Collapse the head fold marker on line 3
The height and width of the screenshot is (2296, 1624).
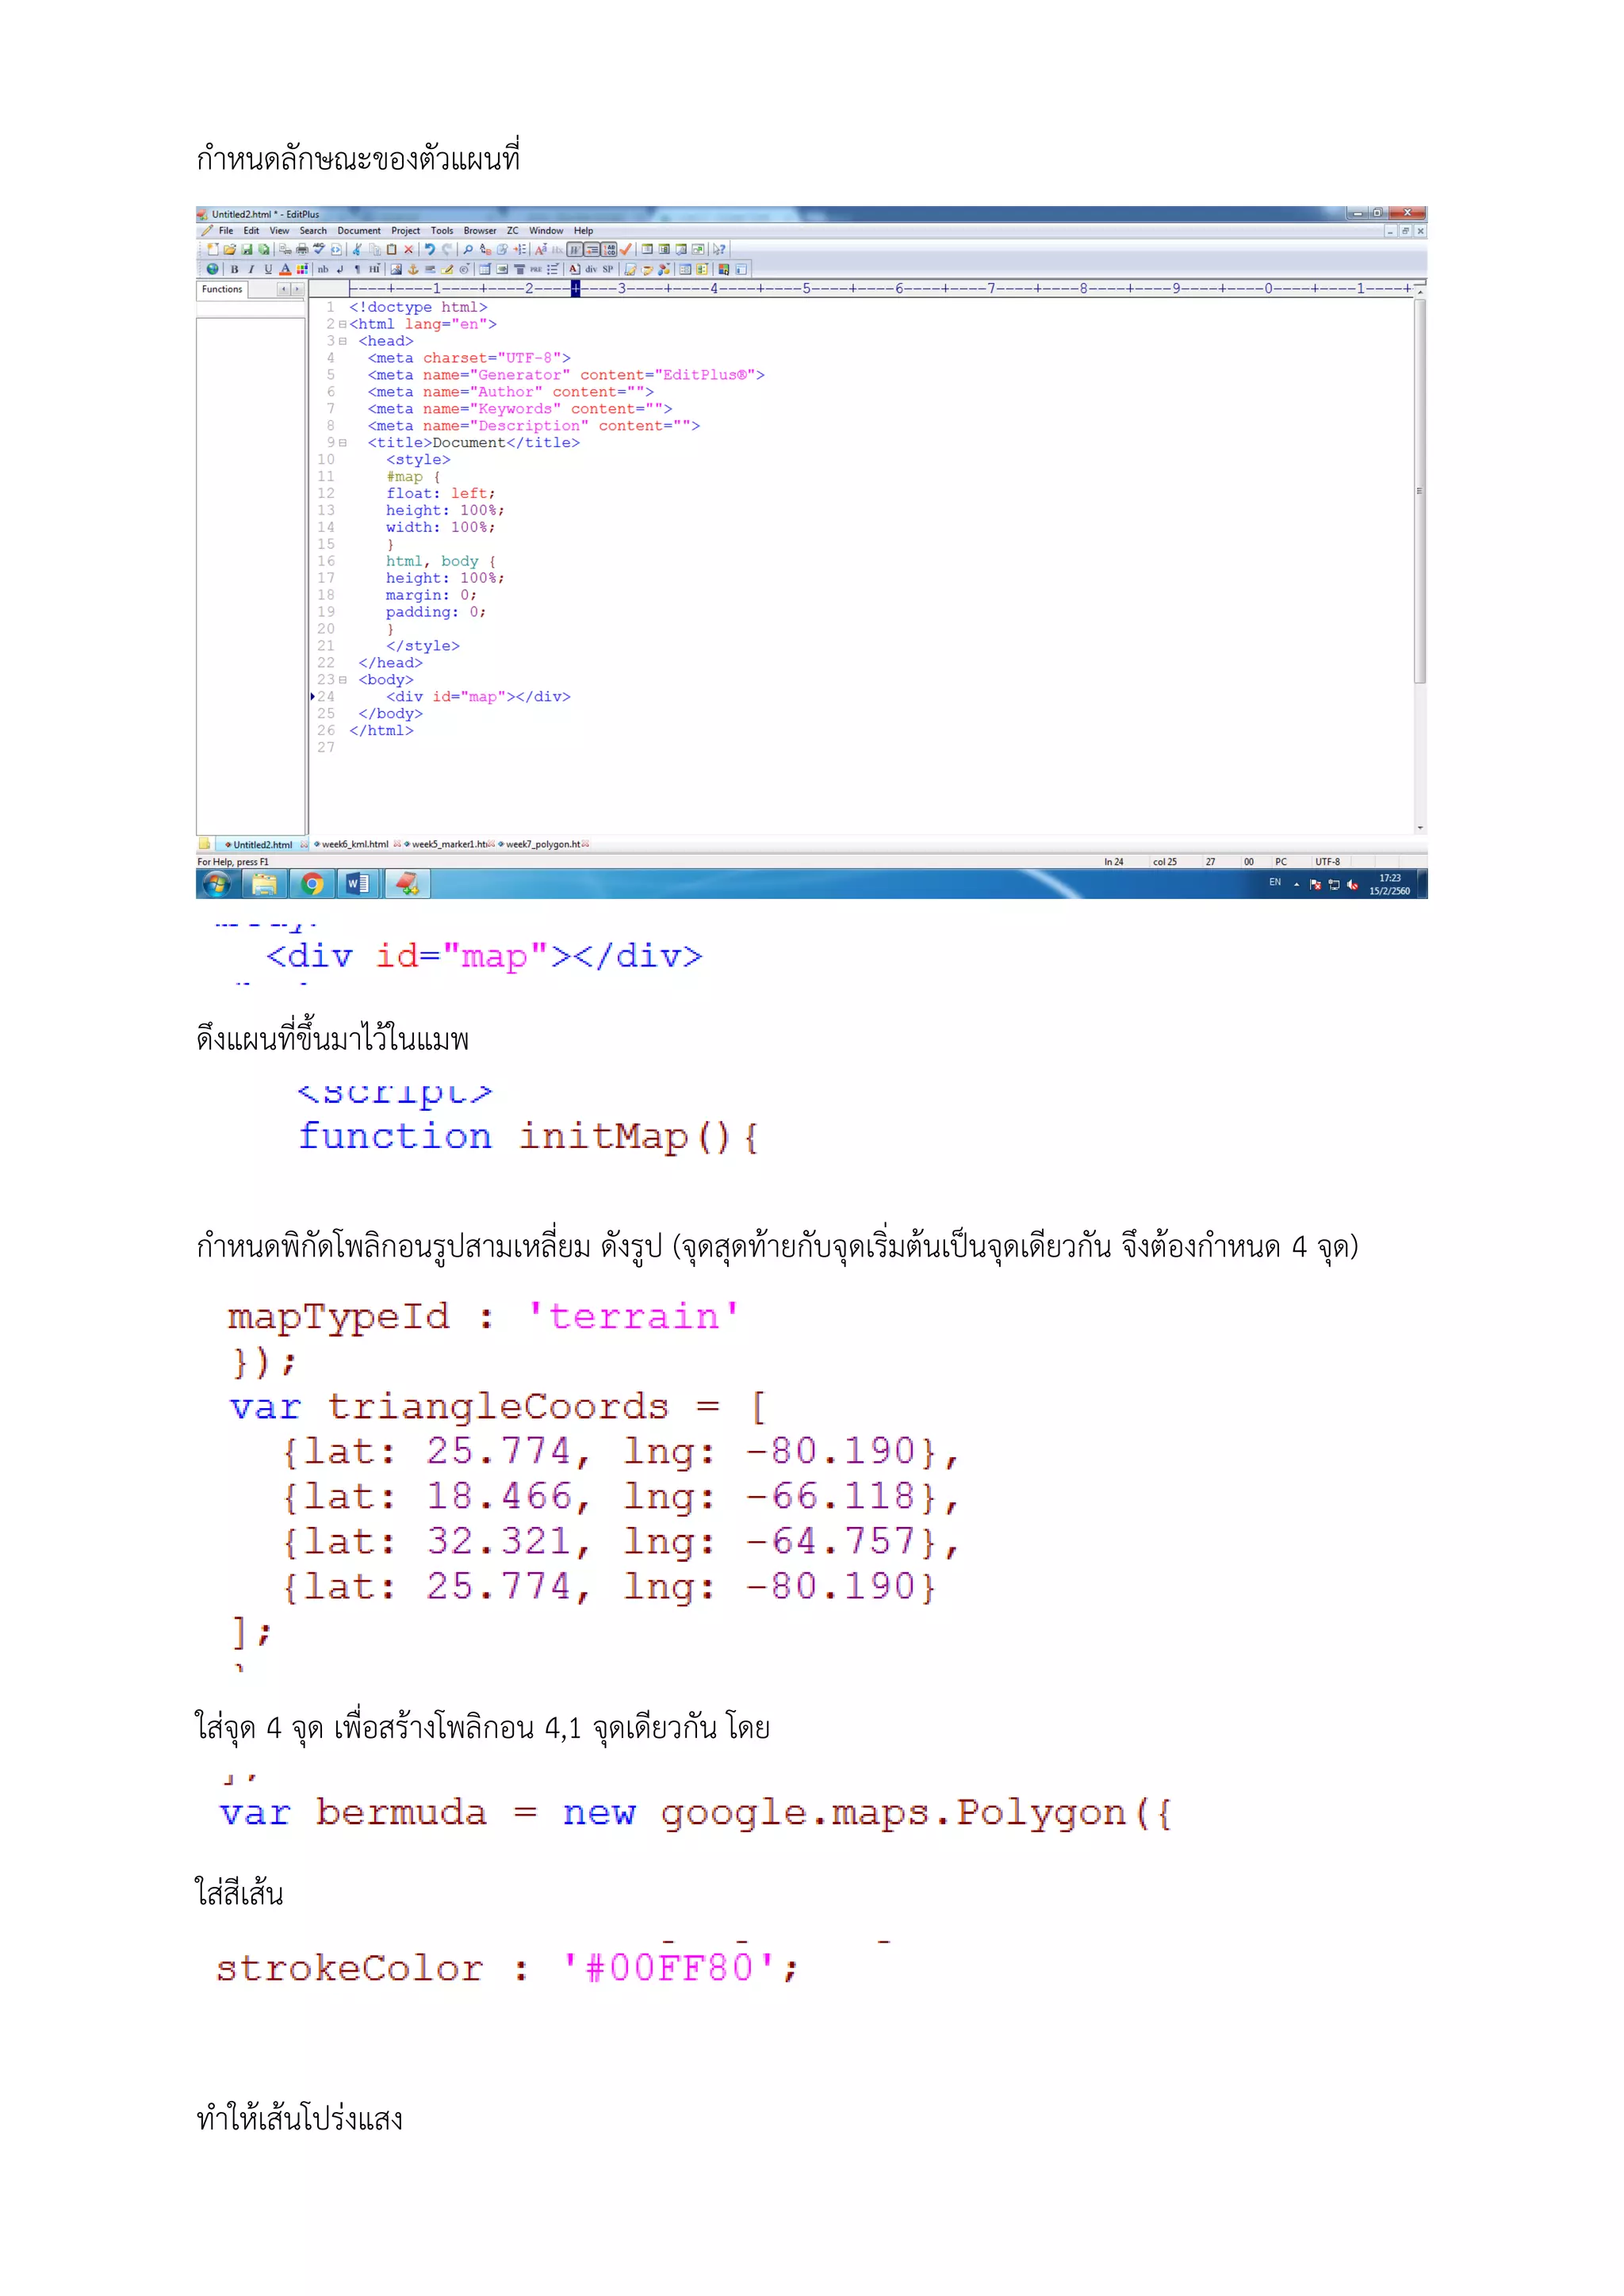click(342, 342)
